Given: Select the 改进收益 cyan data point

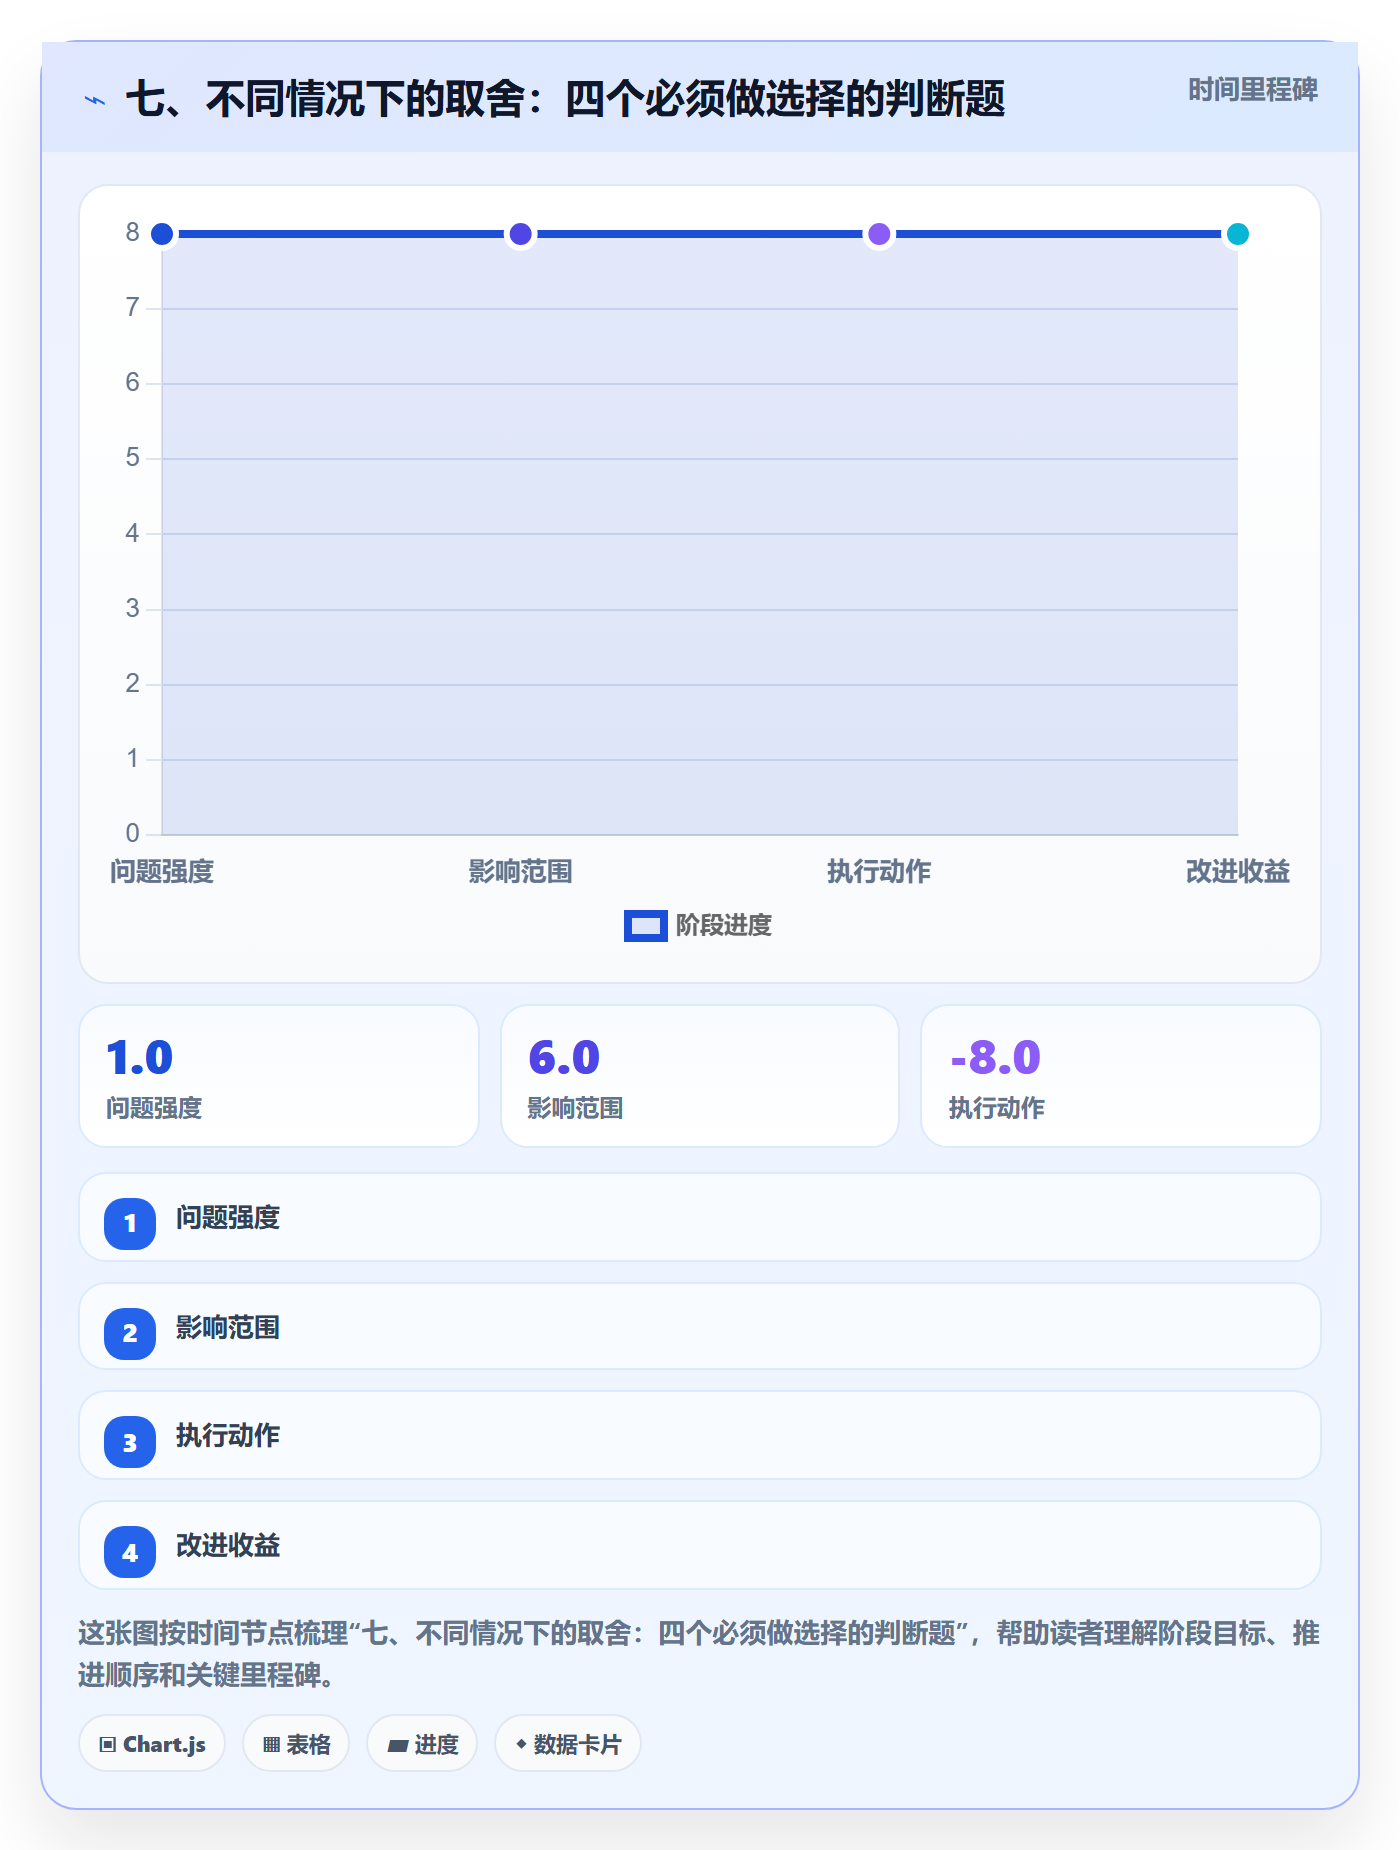Looking at the screenshot, I should pyautogui.click(x=1238, y=234).
